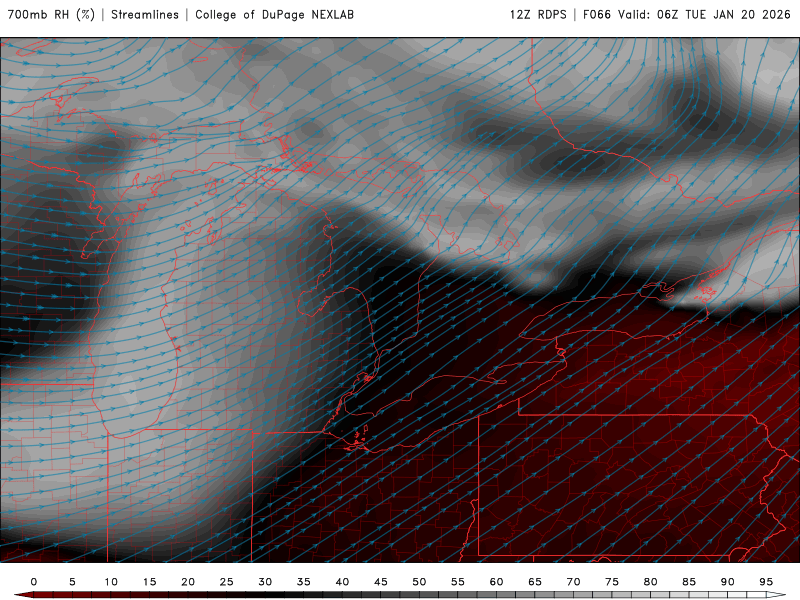Screen dimensions: 800x600
Task: Click the colorbar label "90"
Action: point(728,582)
